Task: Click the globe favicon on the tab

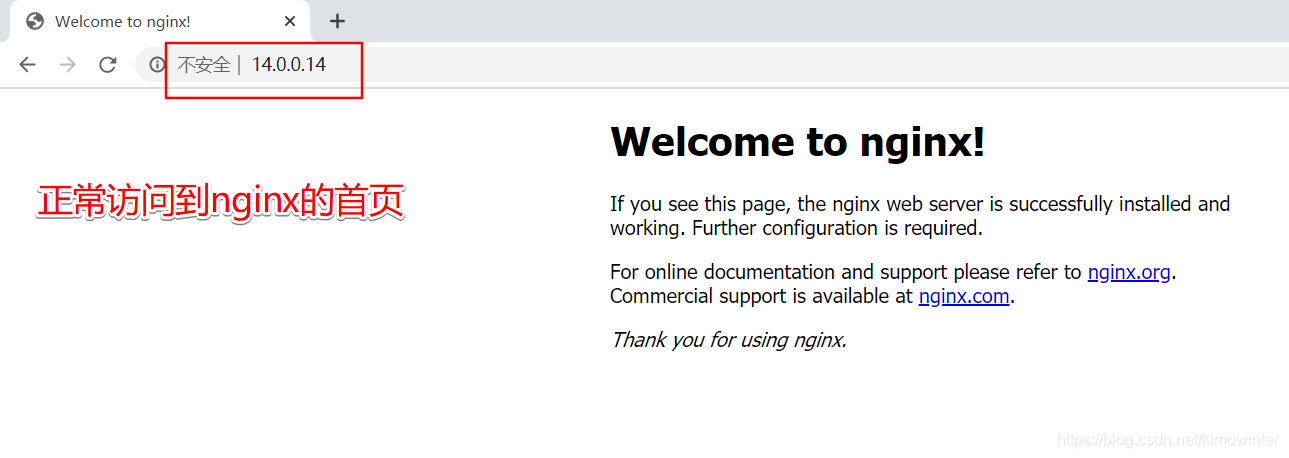Action: click(35, 21)
